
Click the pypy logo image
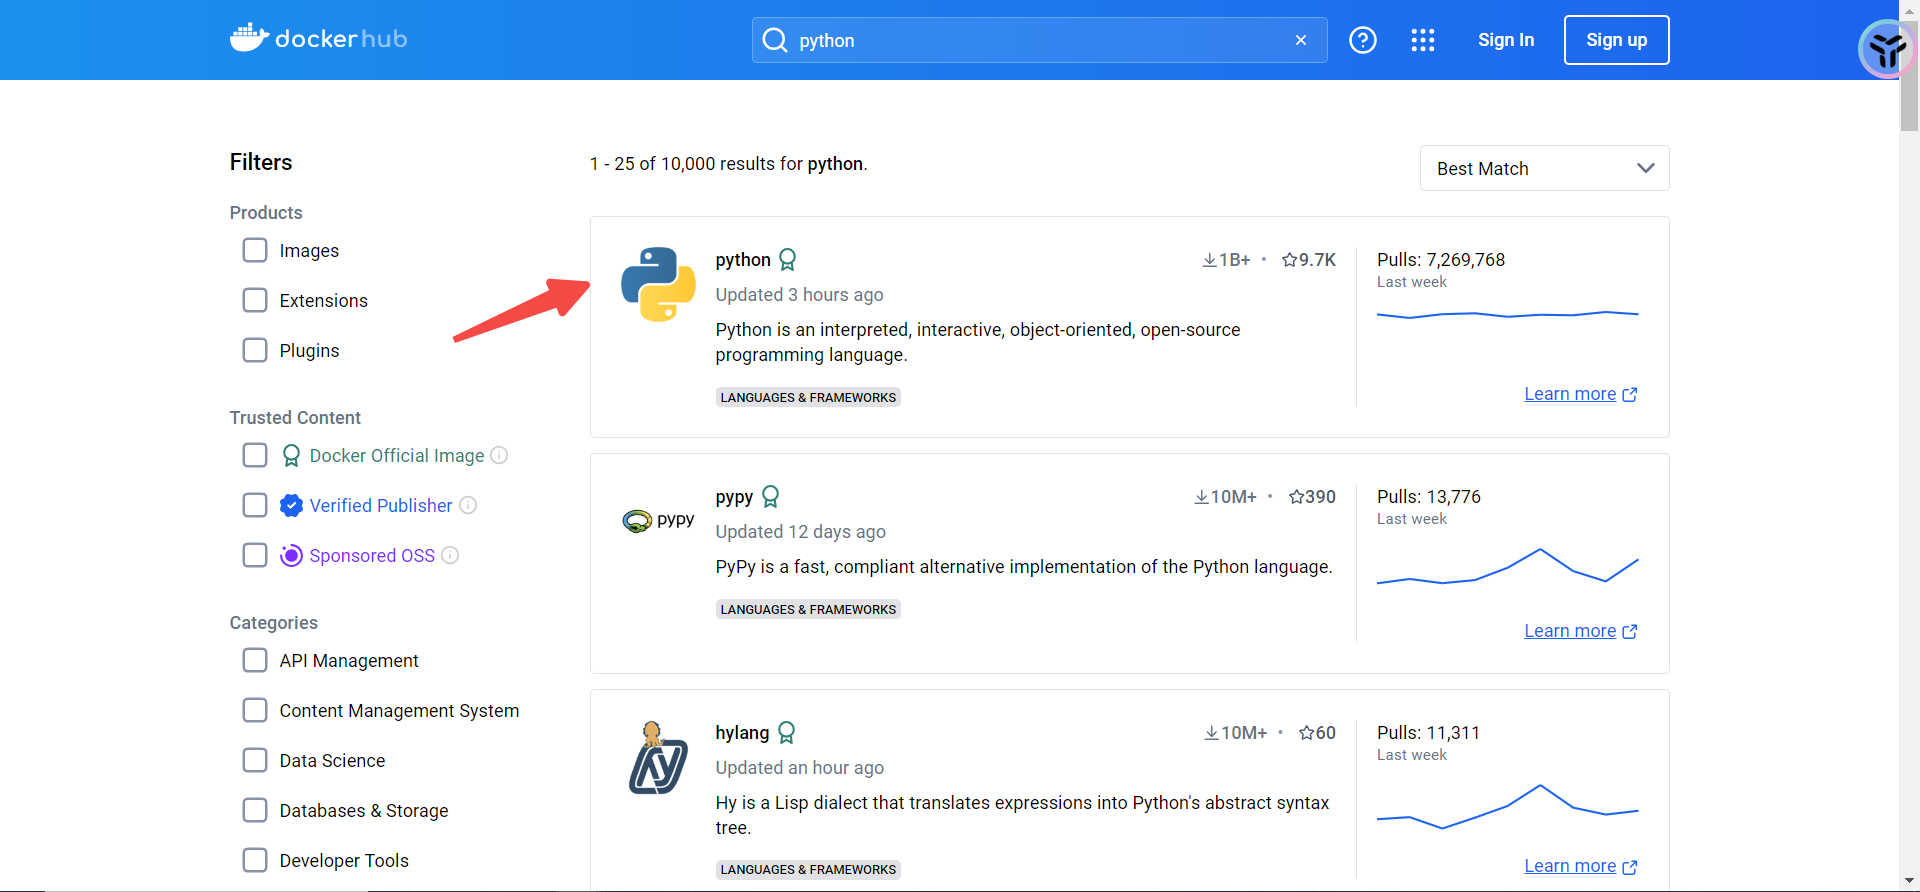tap(658, 521)
